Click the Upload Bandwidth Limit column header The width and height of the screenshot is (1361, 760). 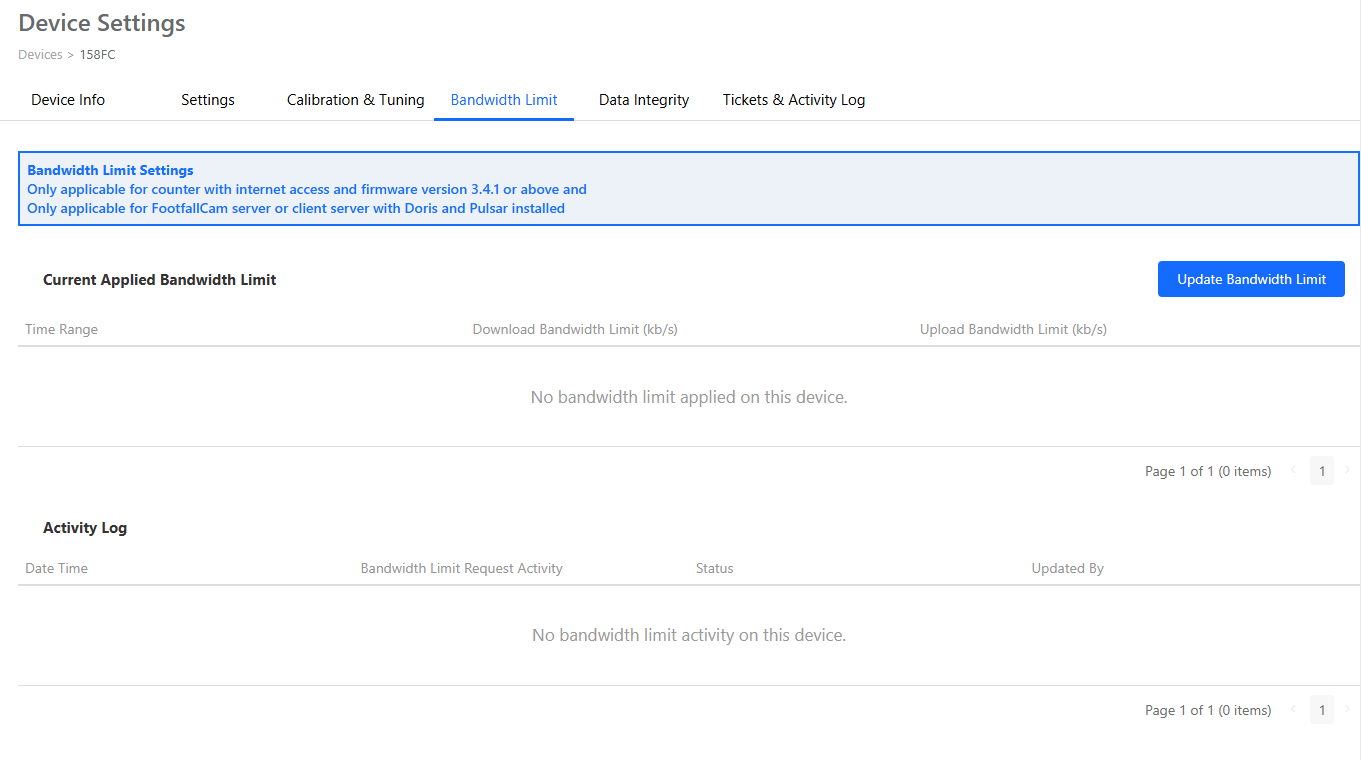tap(1012, 328)
